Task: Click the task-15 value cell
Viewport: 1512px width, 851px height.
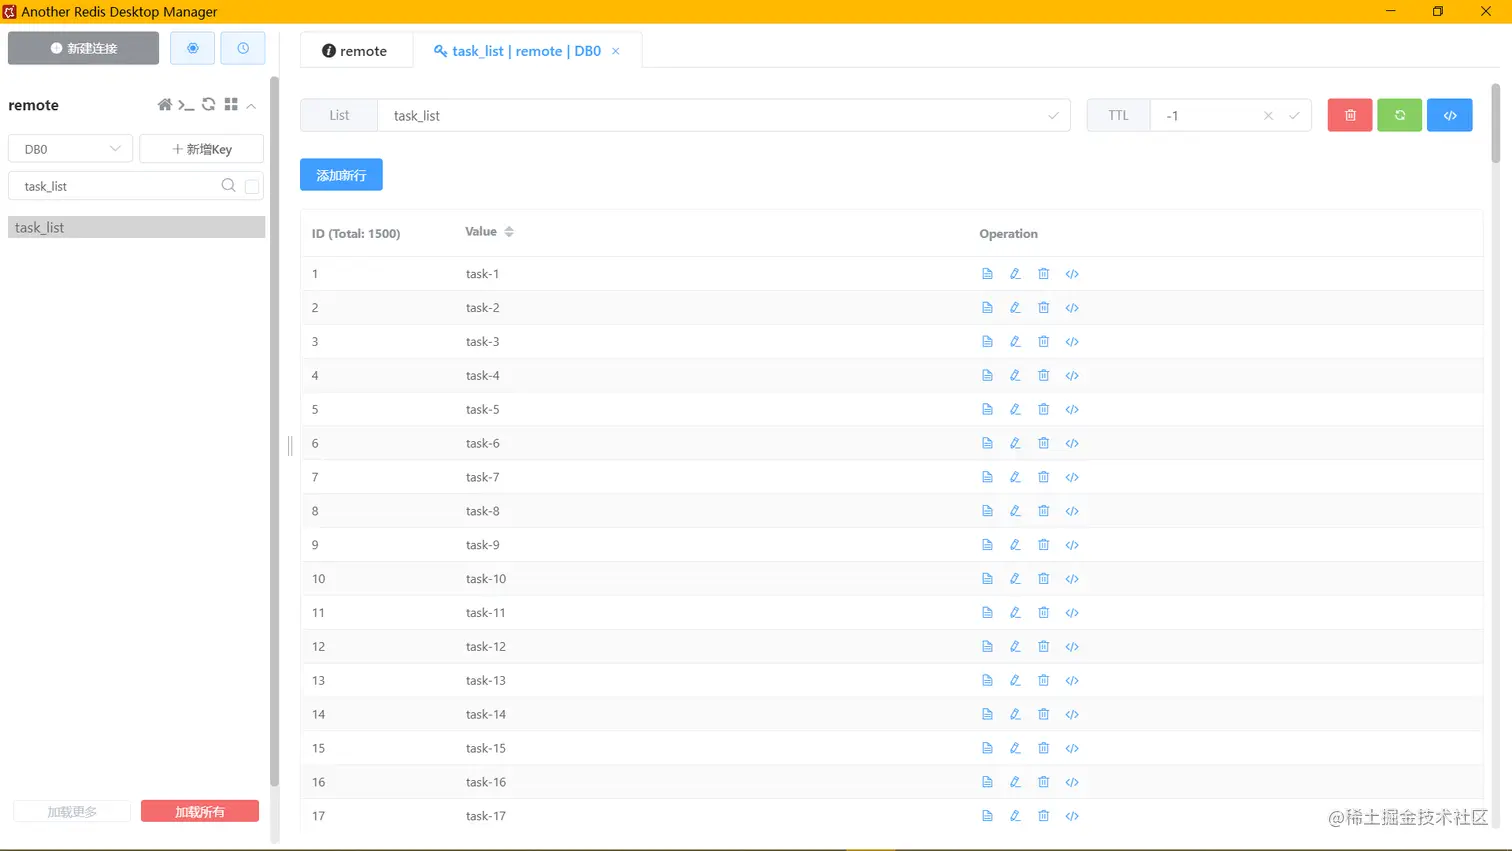Action: (x=486, y=748)
